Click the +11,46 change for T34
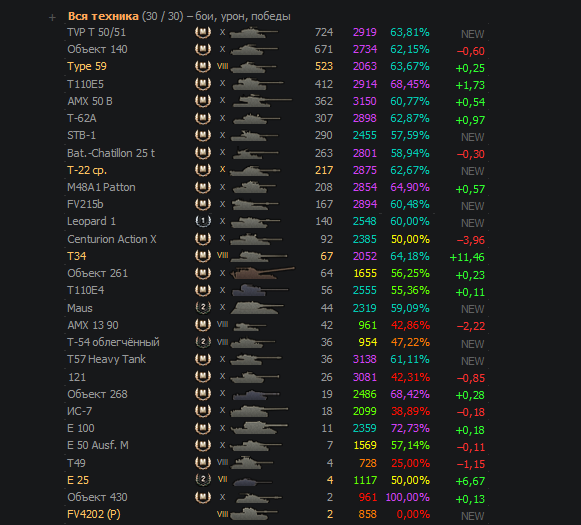This screenshot has height=525, width=581. 467,257
